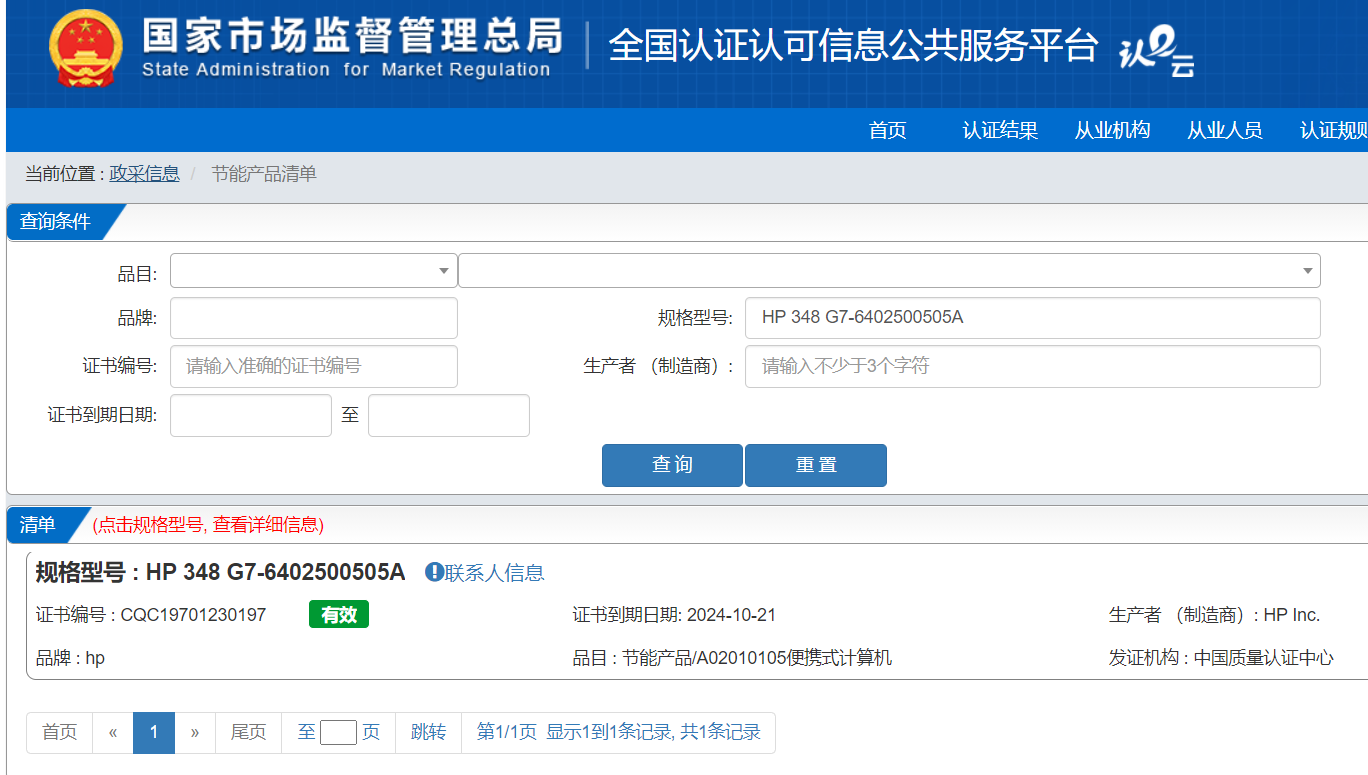This screenshot has width=1368, height=775.
Task: Click the 有效 status badge
Action: pyautogui.click(x=339, y=614)
